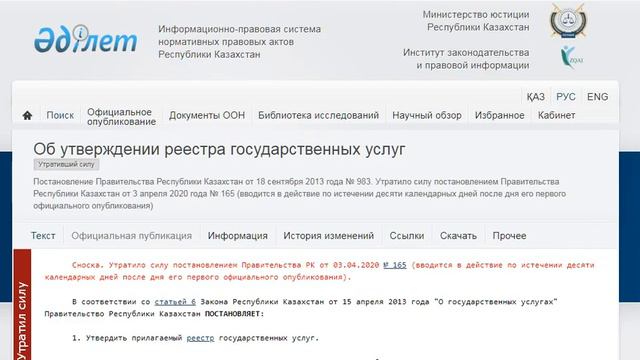This screenshot has width=640, height=360.
Task: Go to Библиотека исследований
Action: coord(318,116)
